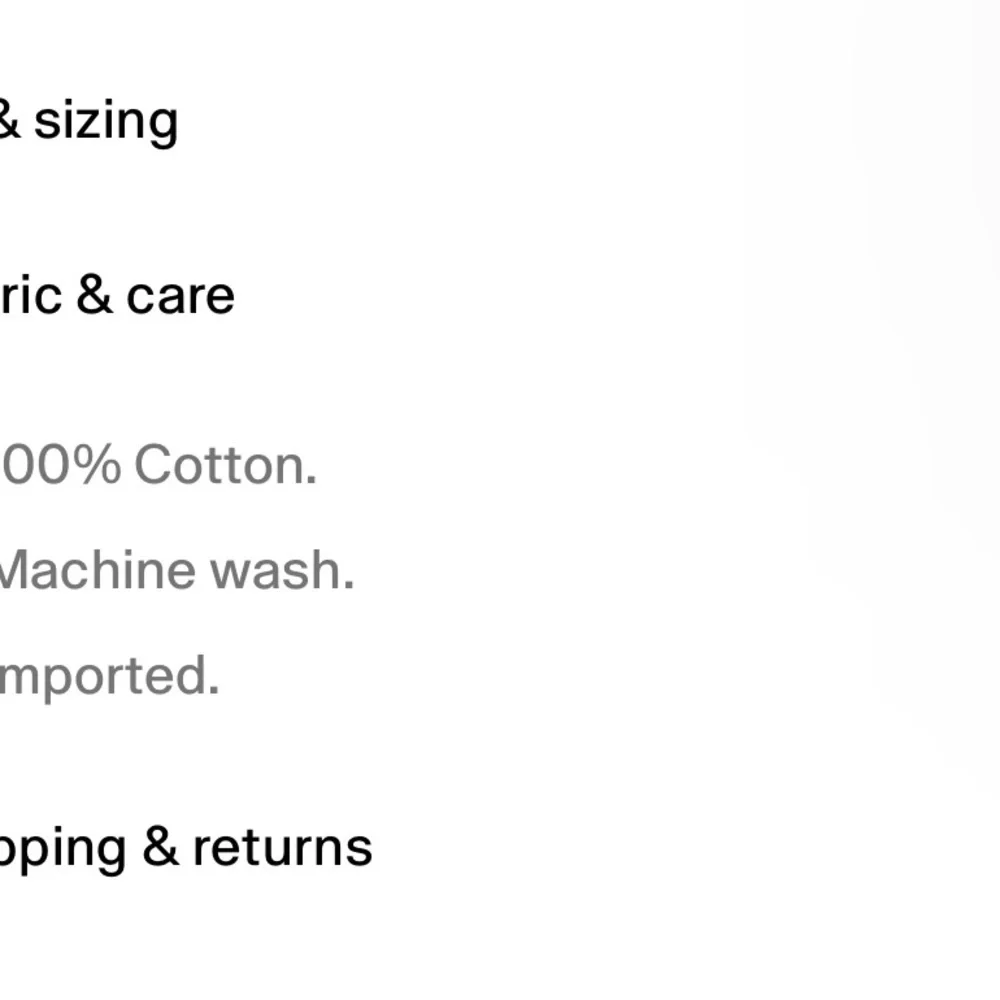The image size is (1000, 1000).
Task: Open the sizing details heading
Action: 89,121
